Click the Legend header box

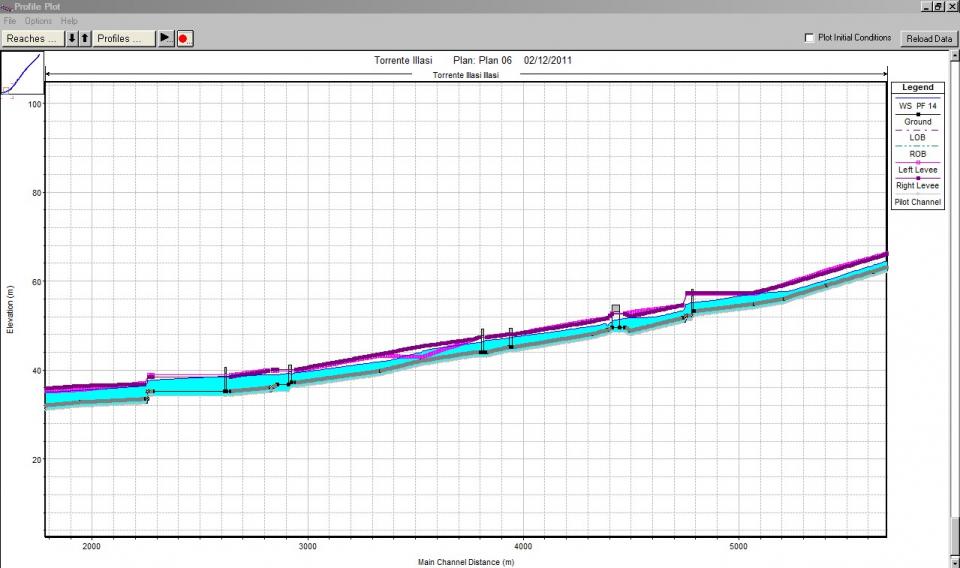click(918, 88)
